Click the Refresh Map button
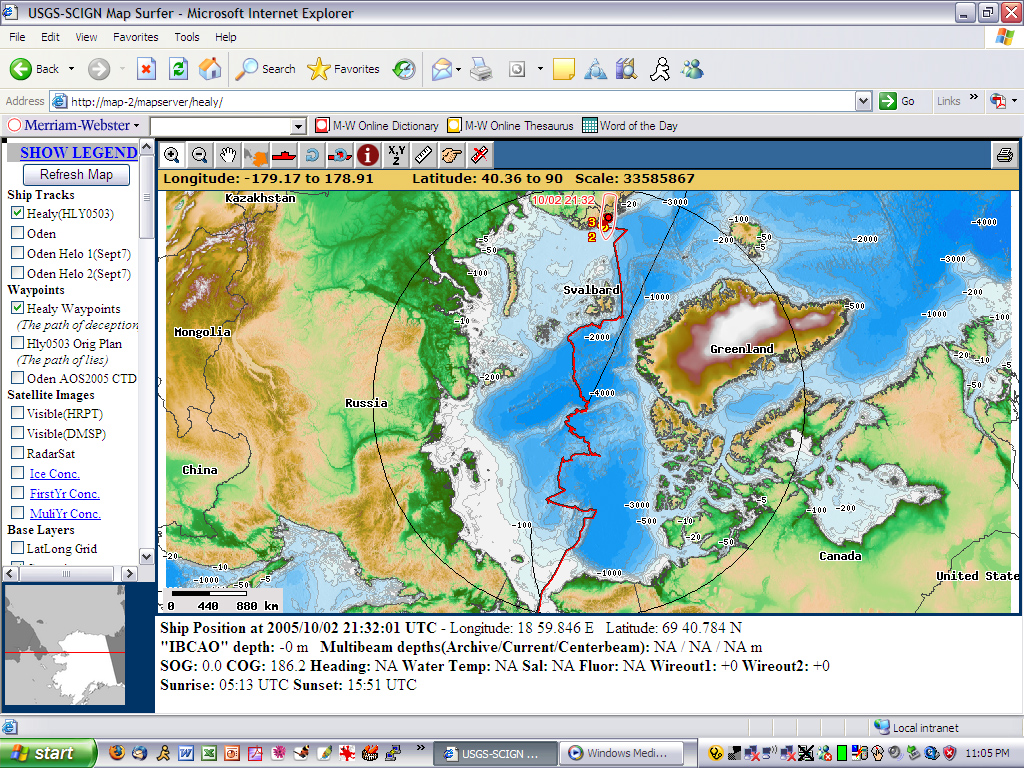 click(x=76, y=174)
